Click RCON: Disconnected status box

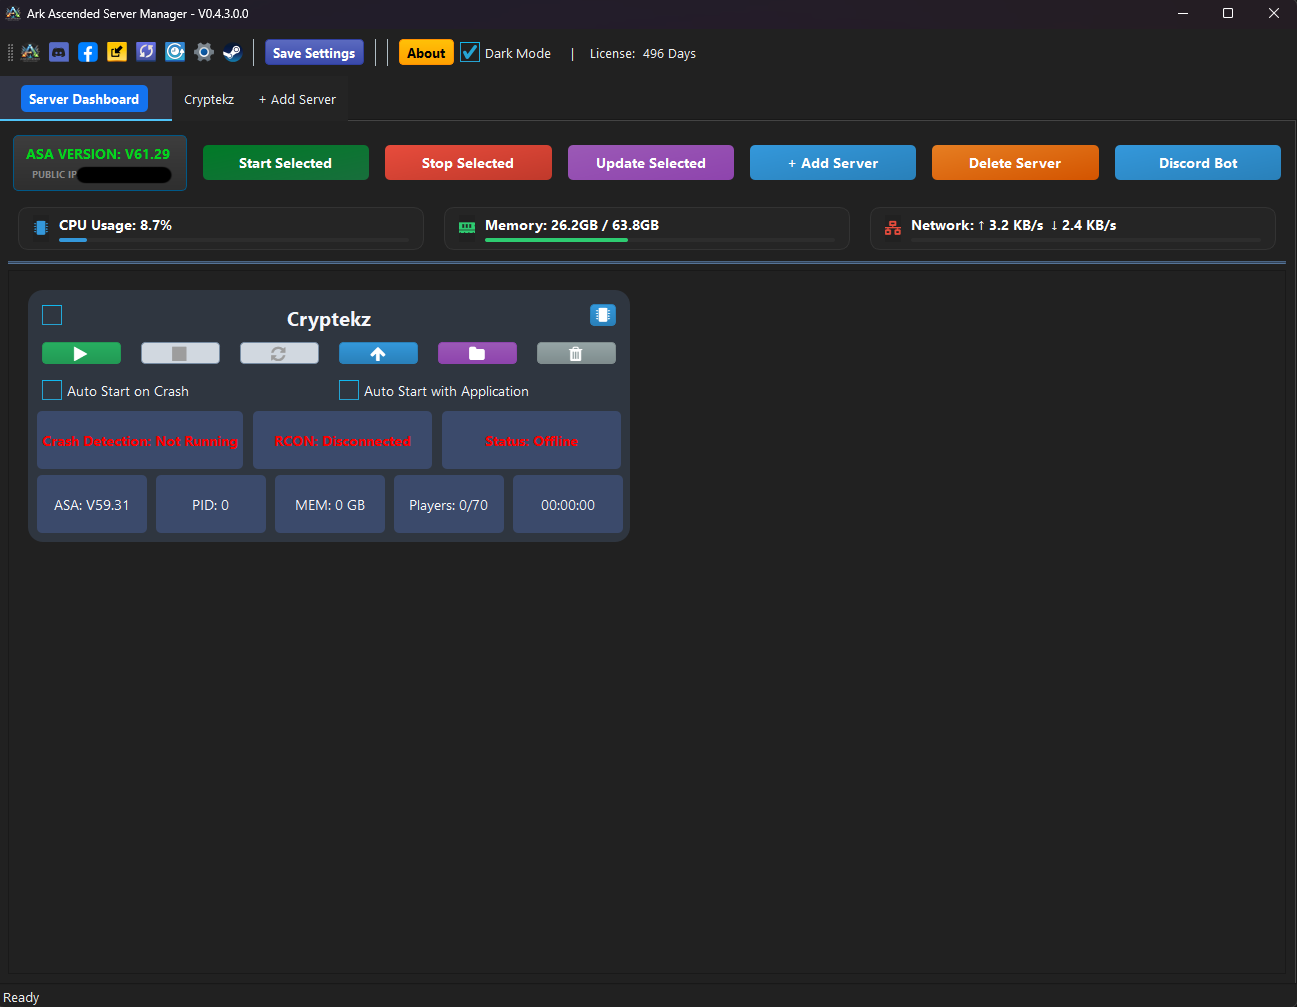[x=342, y=440]
